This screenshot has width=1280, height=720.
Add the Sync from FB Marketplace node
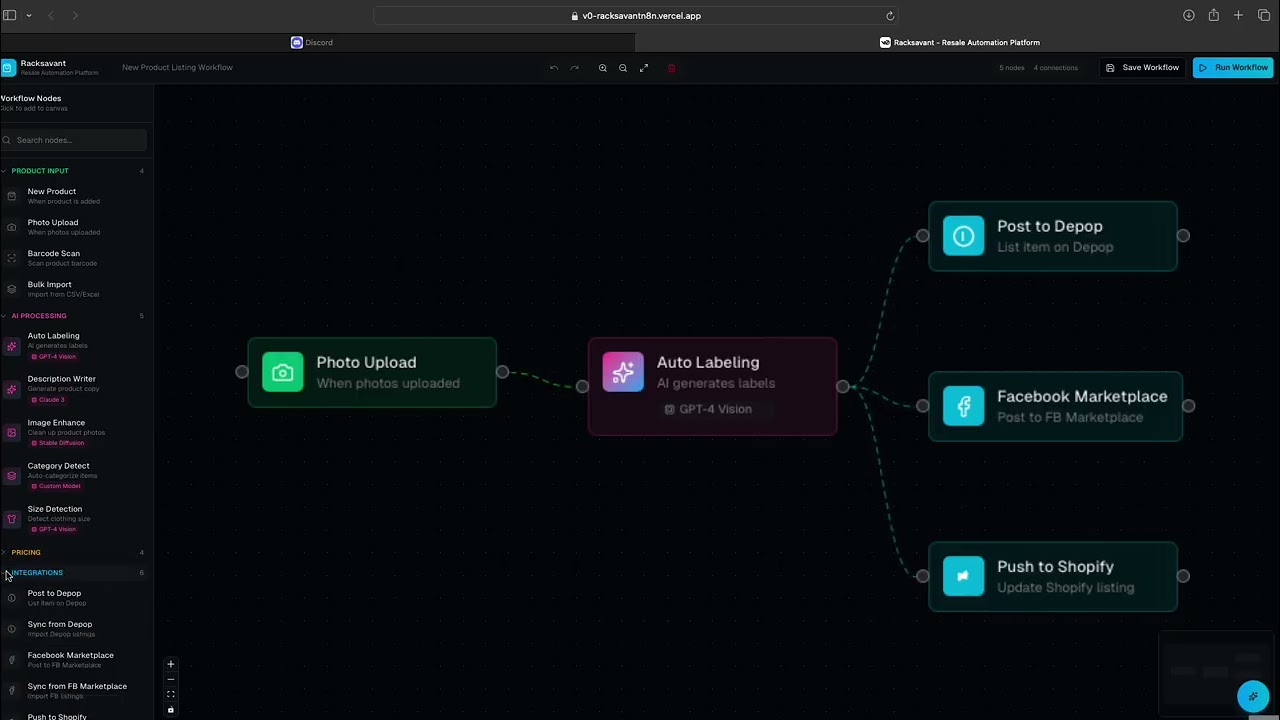coord(75,691)
